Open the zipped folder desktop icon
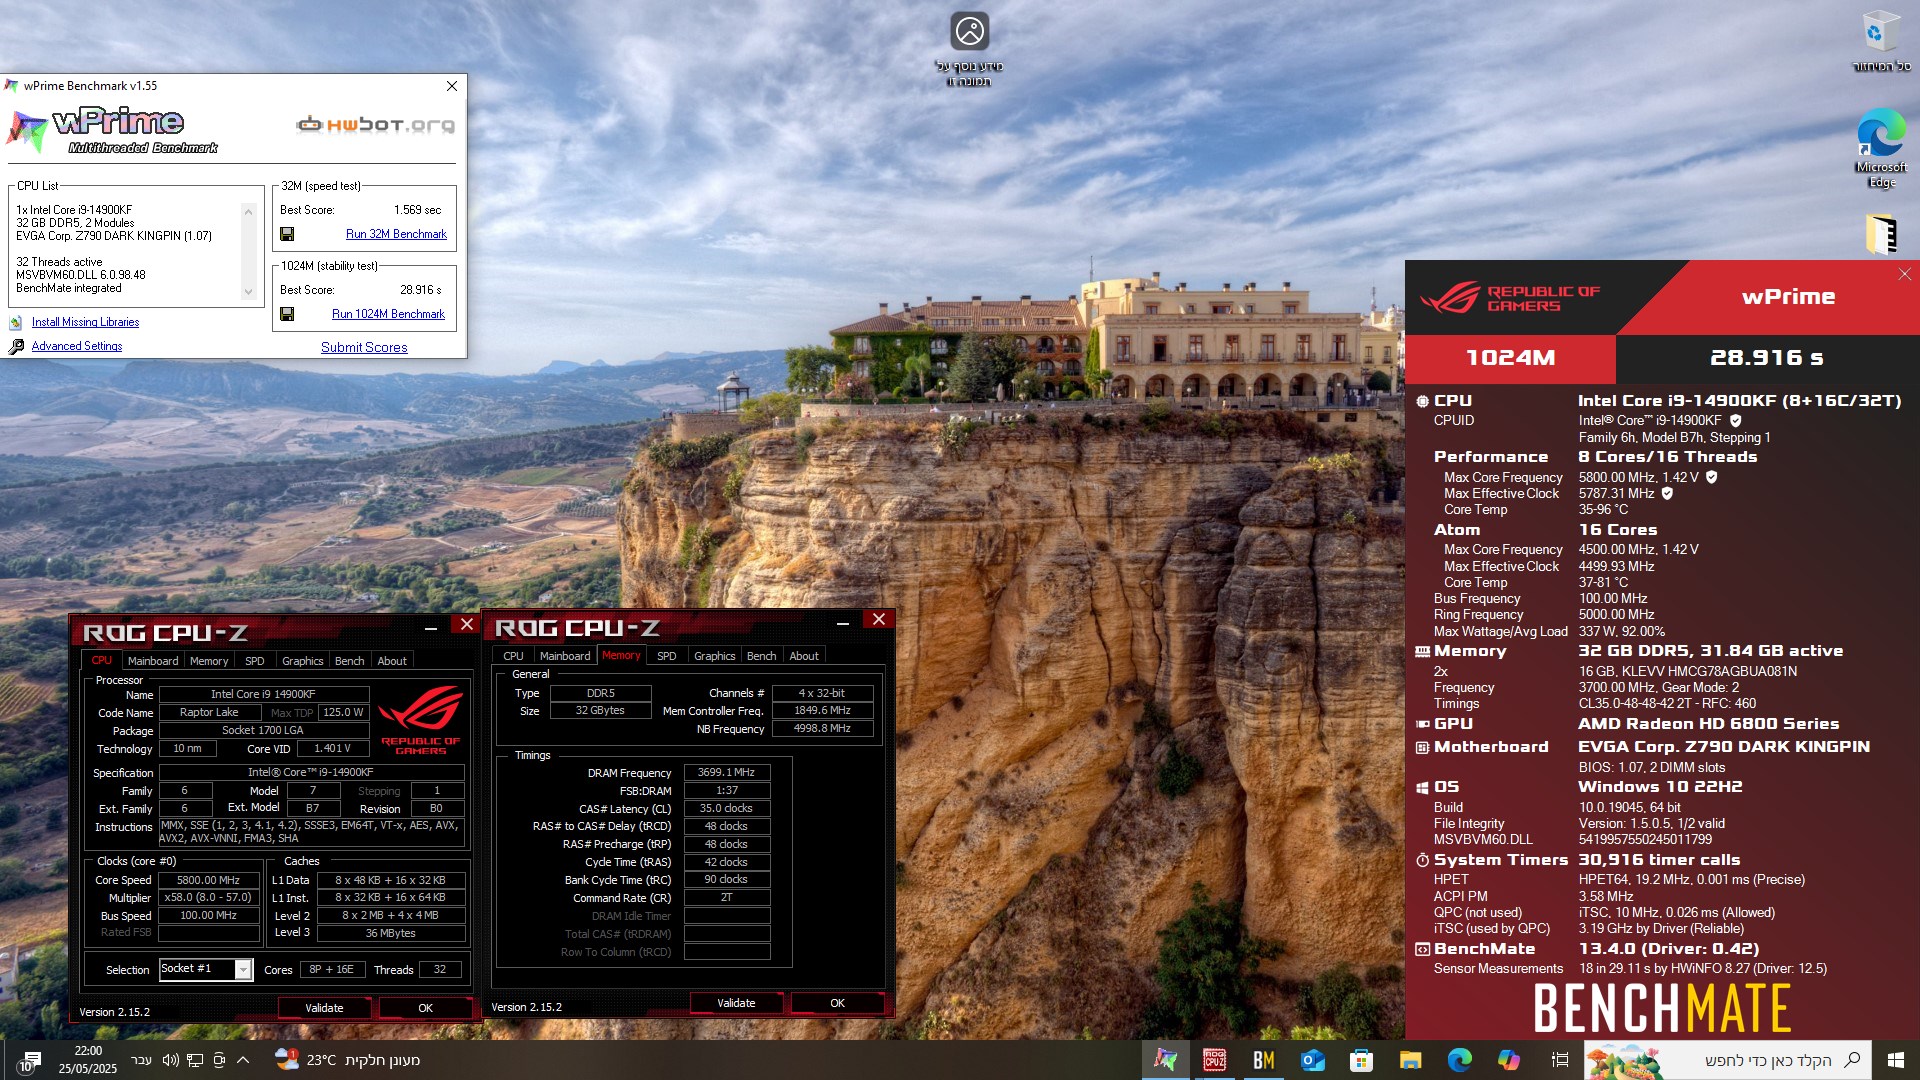The width and height of the screenshot is (1920, 1080). [1881, 235]
